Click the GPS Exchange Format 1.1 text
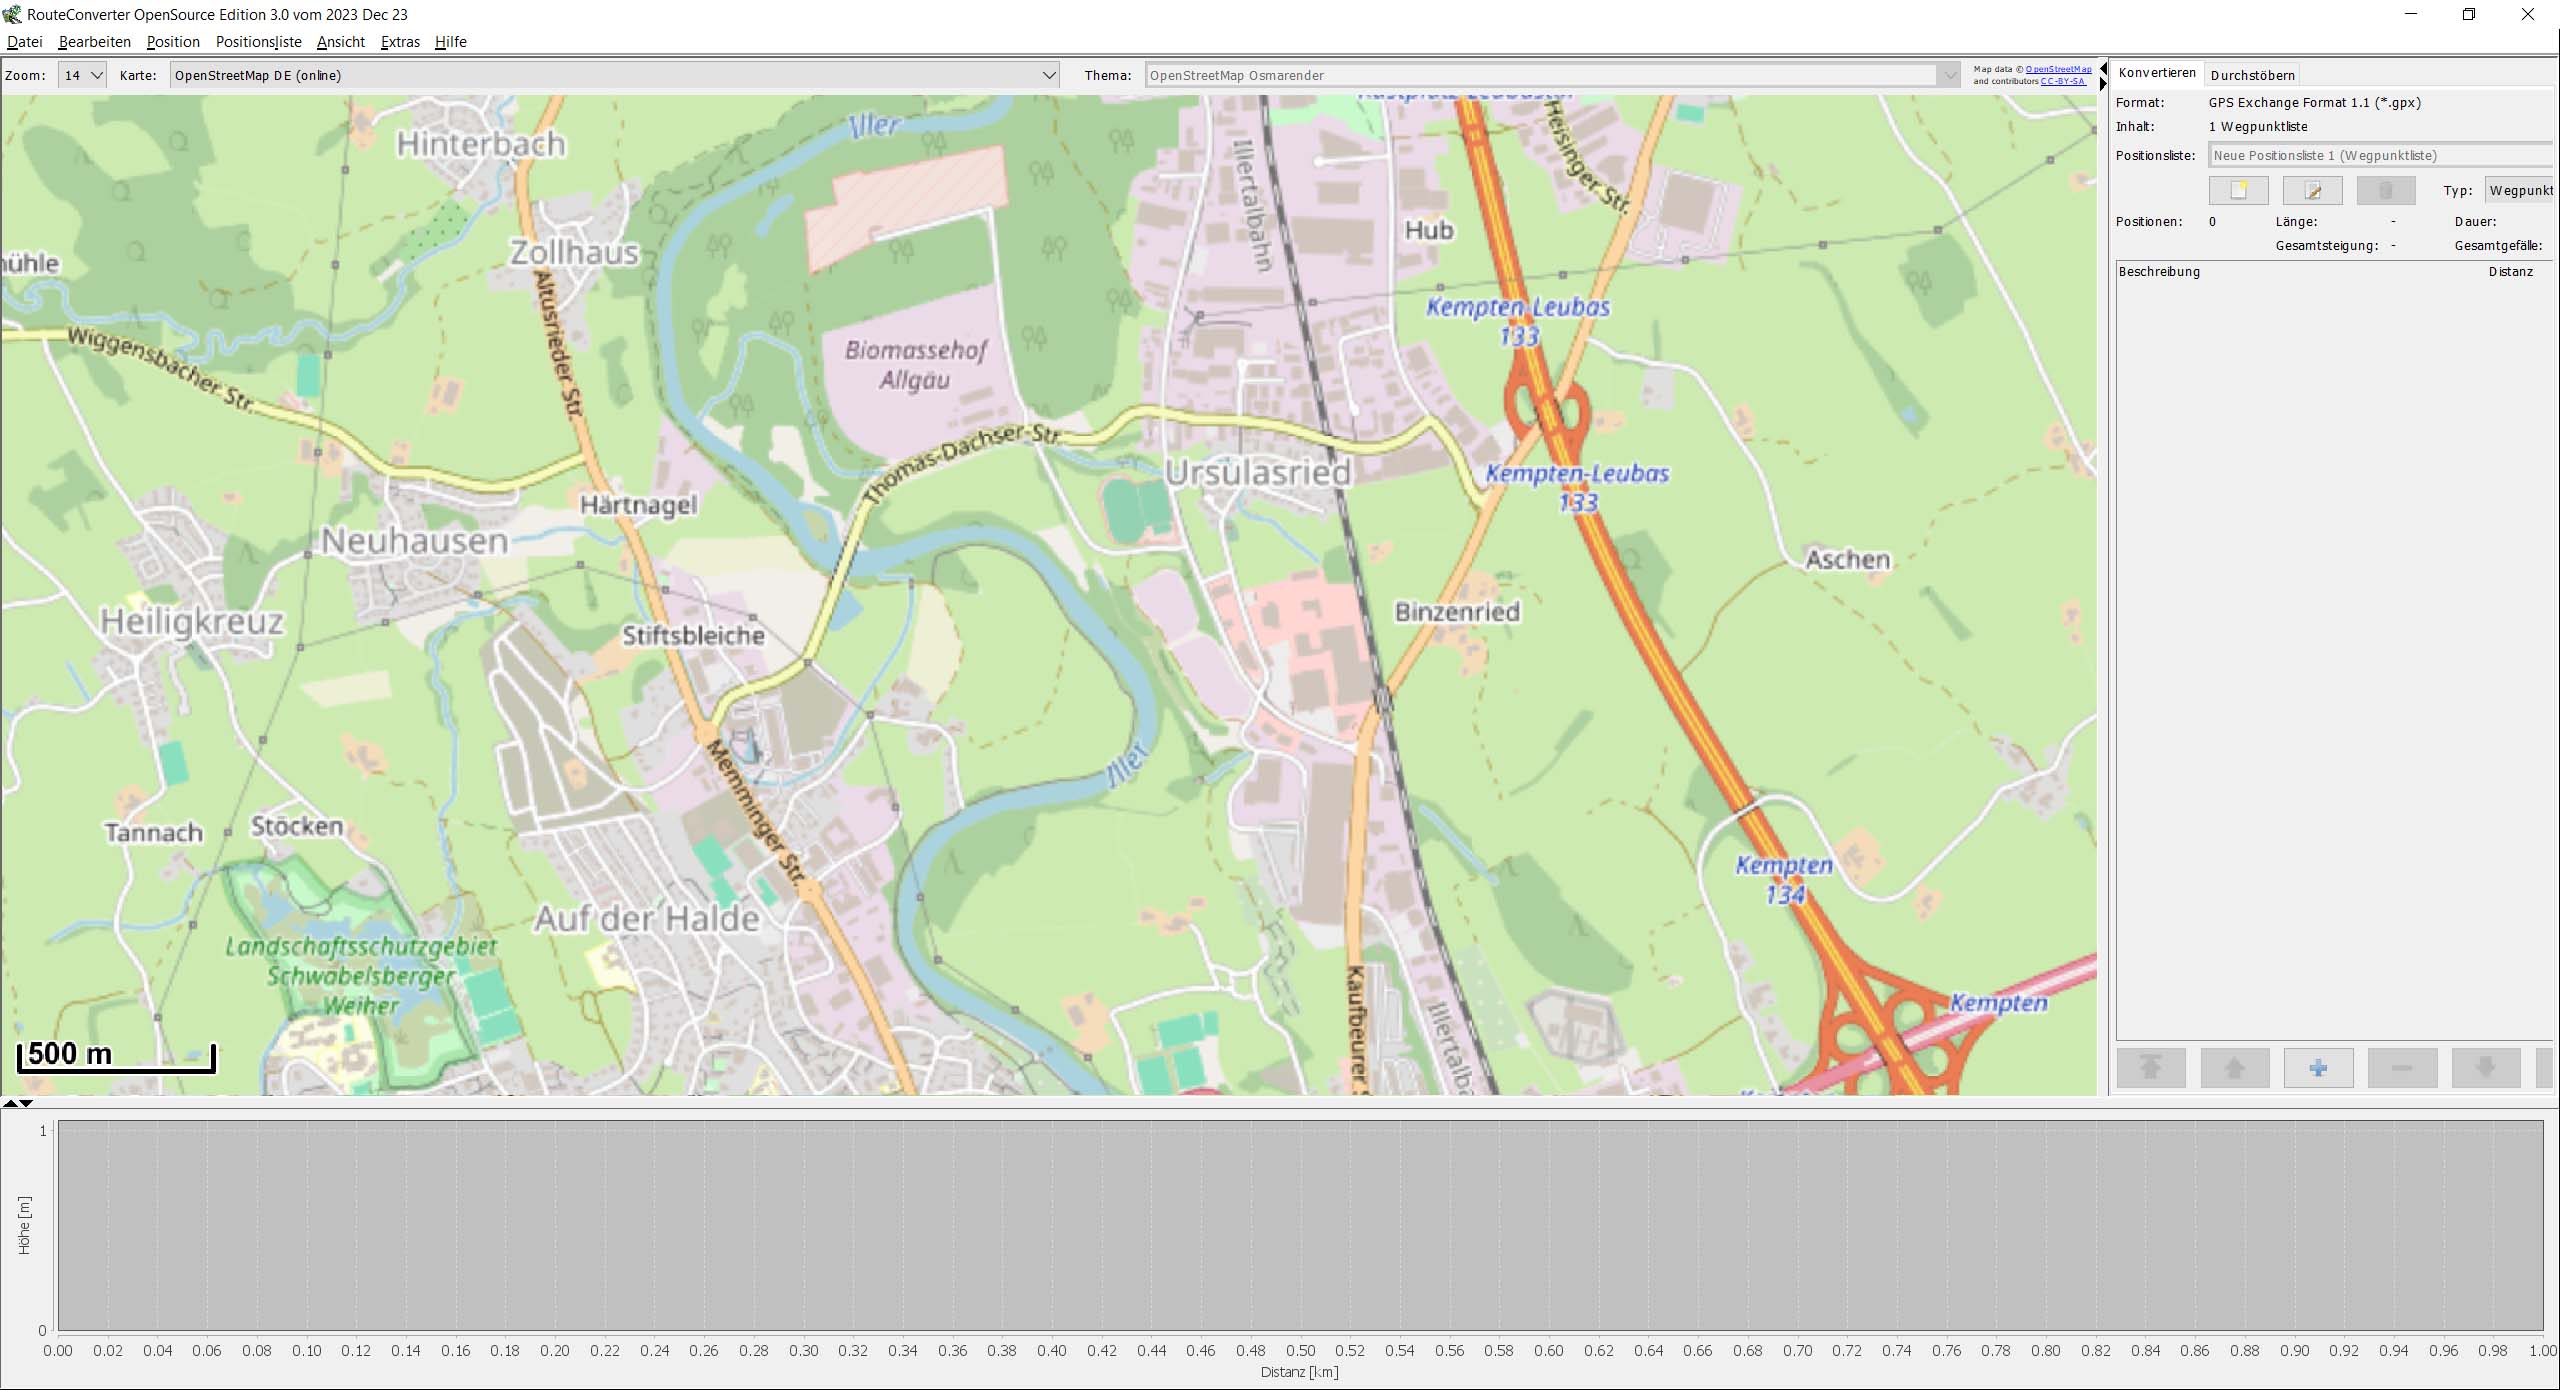This screenshot has height=1390, width=2560. point(2315,103)
